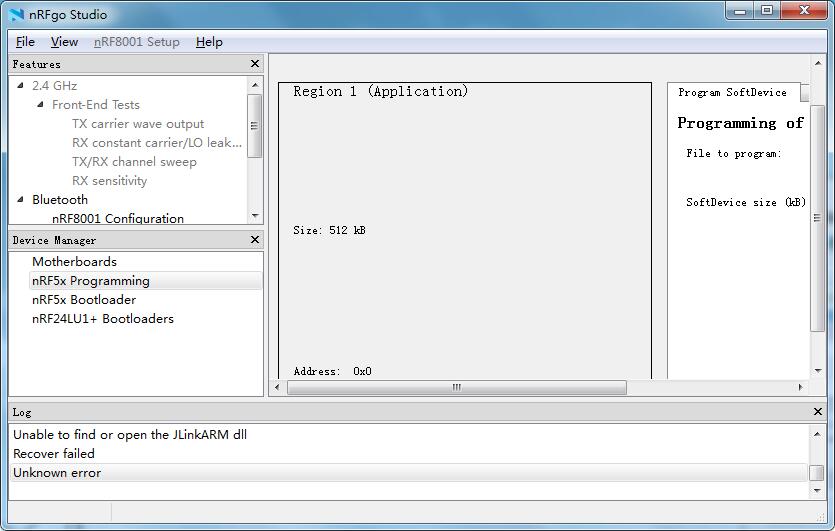Close the Log panel
This screenshot has height=531, width=835.
tap(818, 411)
